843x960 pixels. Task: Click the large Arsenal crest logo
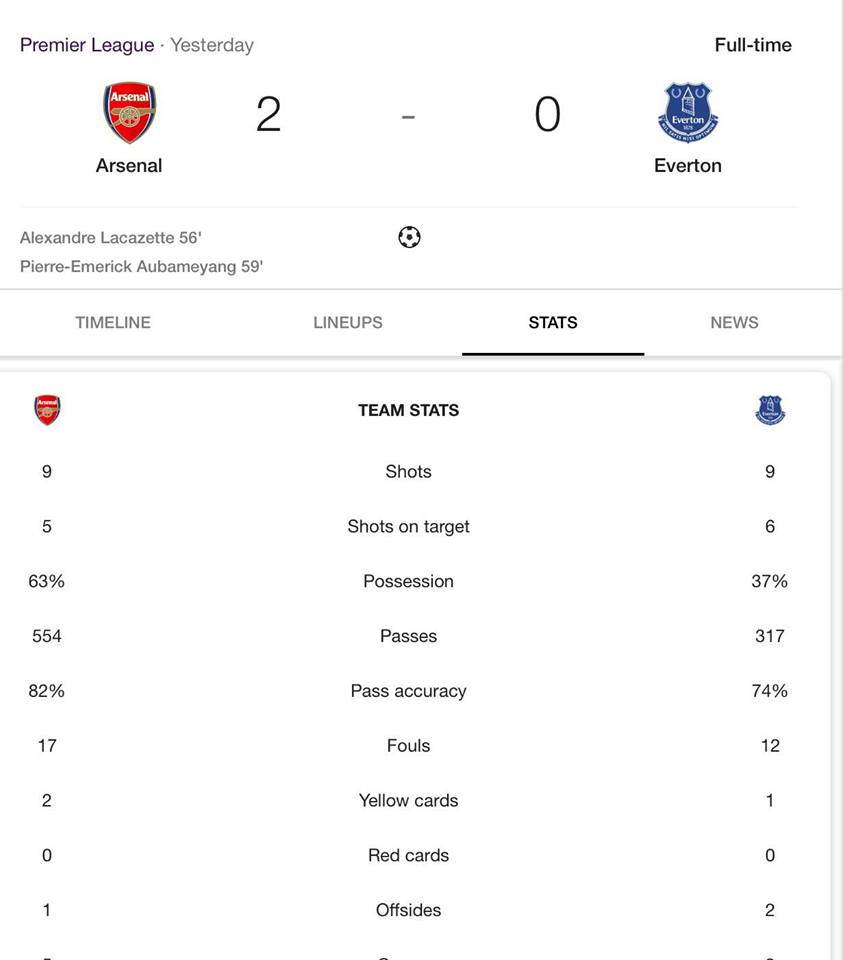(129, 113)
